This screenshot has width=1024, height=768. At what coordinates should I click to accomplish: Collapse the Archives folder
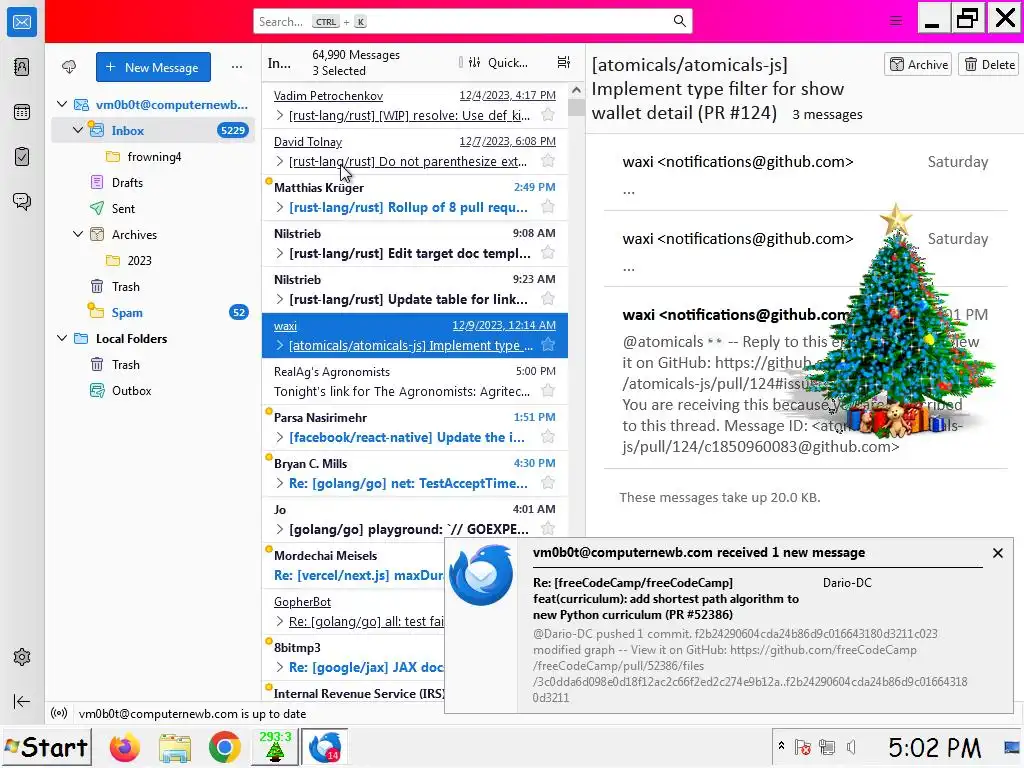coord(78,234)
